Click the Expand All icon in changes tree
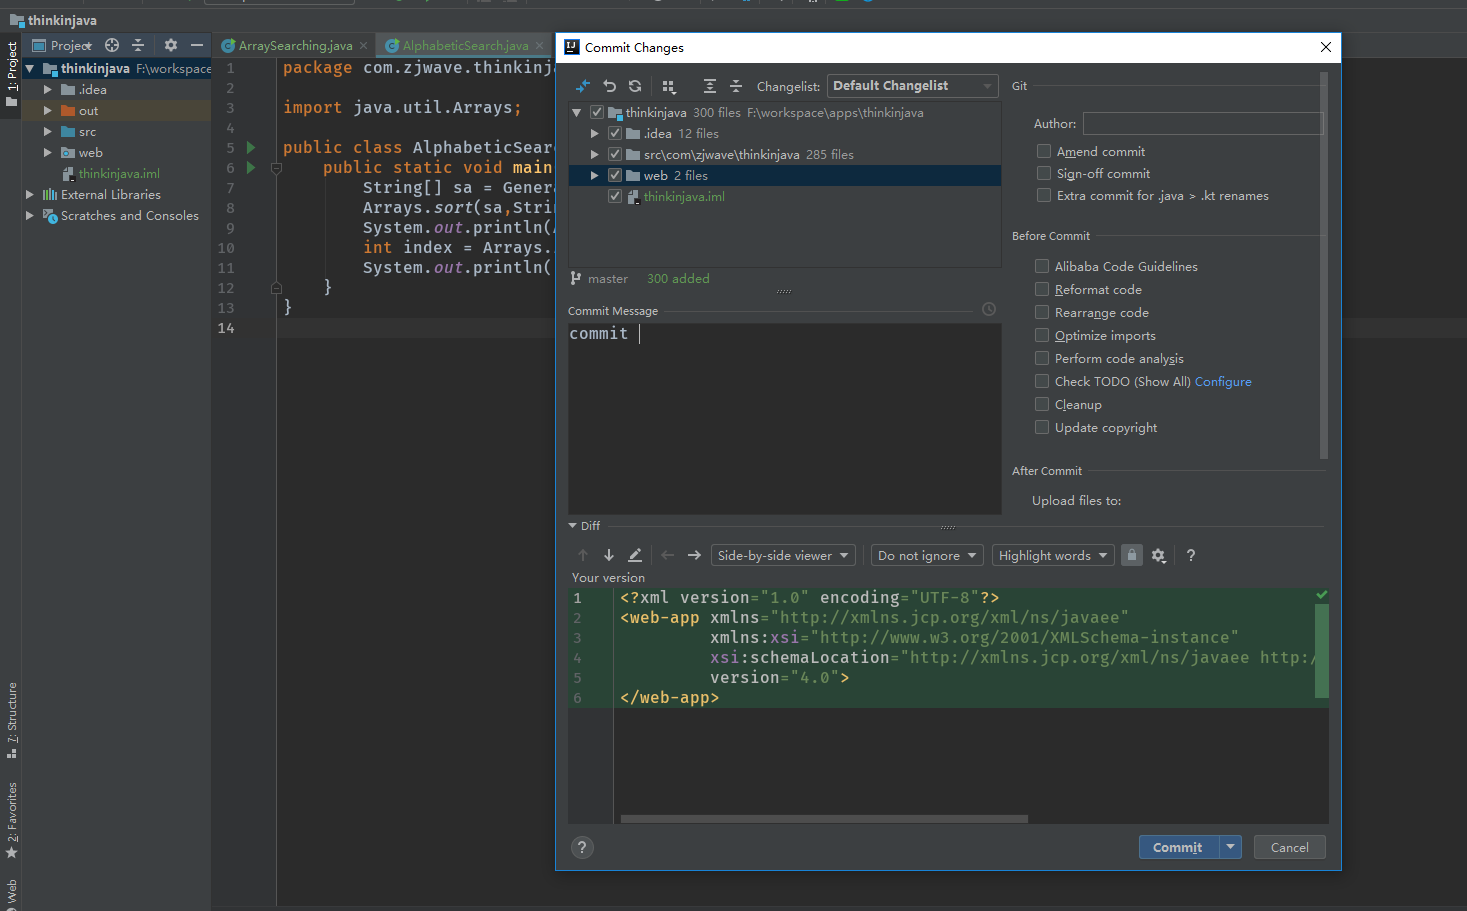 (710, 86)
